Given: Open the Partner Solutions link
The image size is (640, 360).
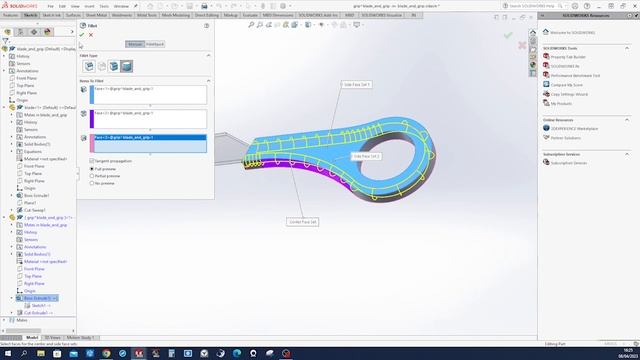Looking at the screenshot, I should click(566, 138).
